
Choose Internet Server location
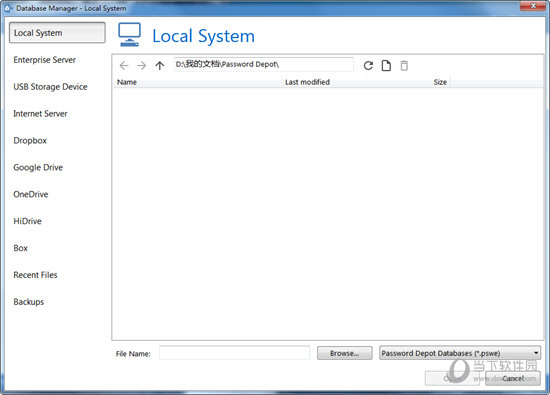pos(40,114)
